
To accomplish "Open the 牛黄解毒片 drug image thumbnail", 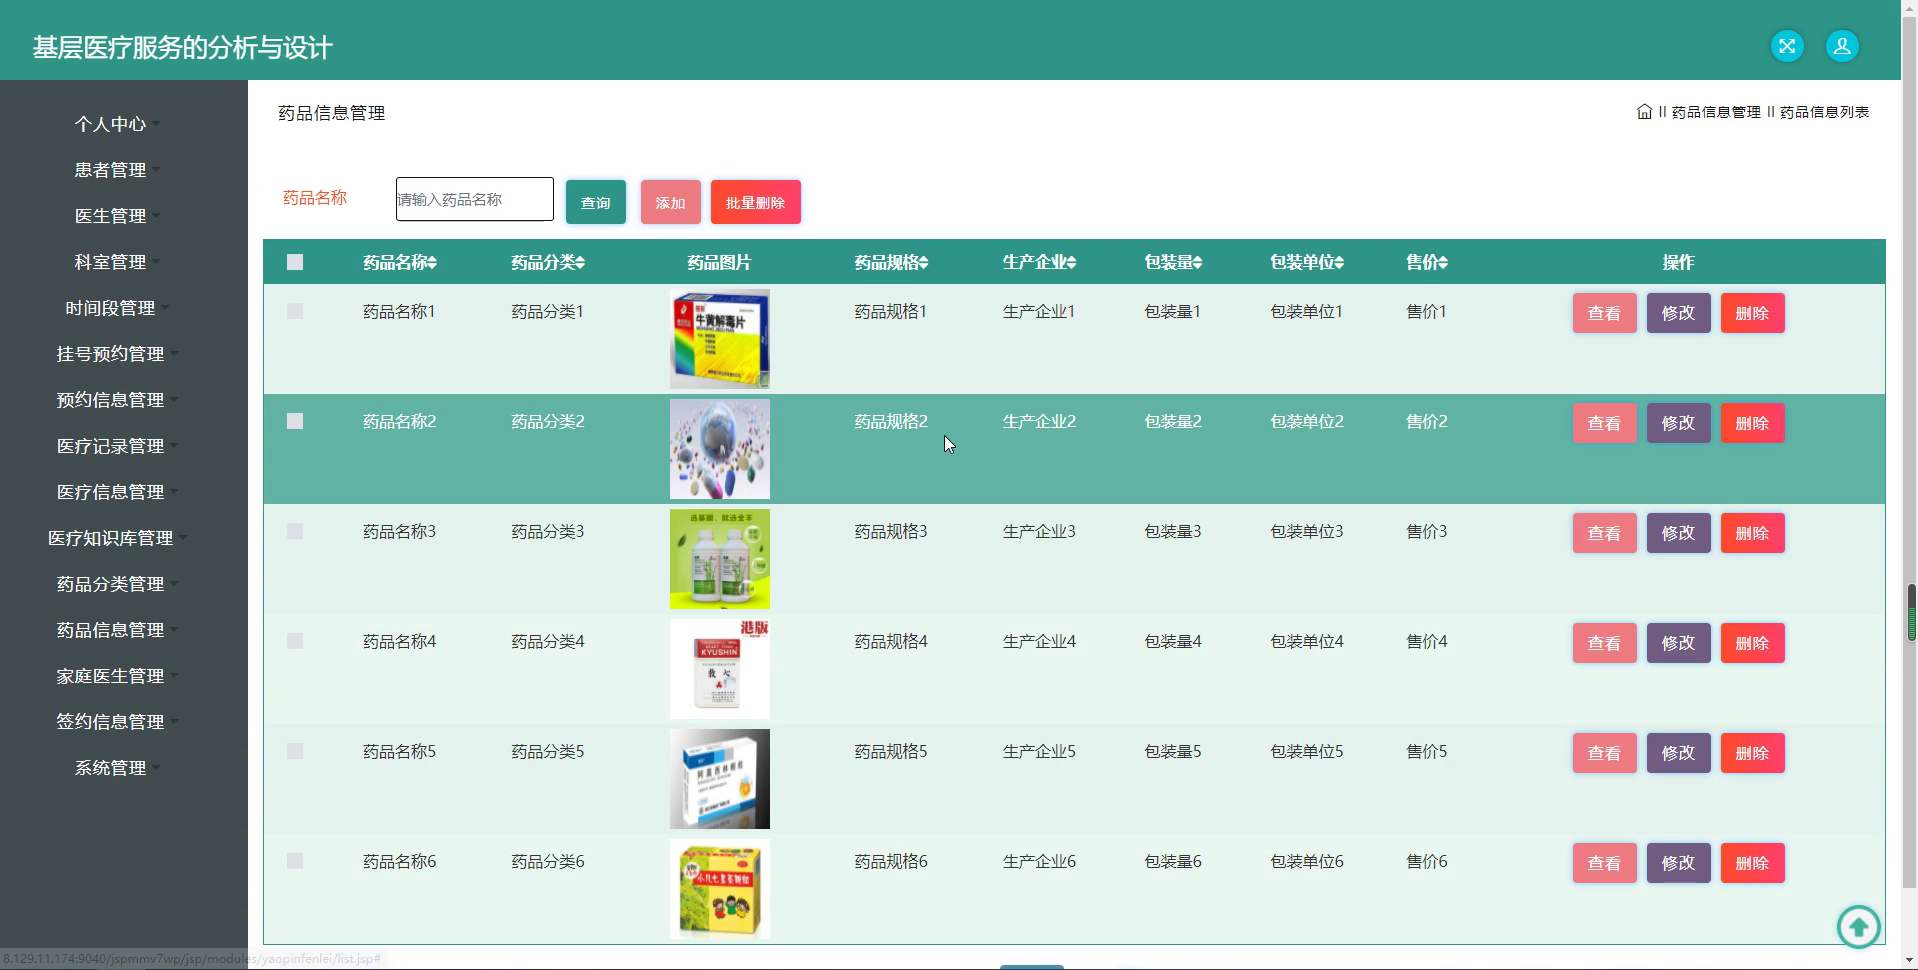I will coord(720,339).
